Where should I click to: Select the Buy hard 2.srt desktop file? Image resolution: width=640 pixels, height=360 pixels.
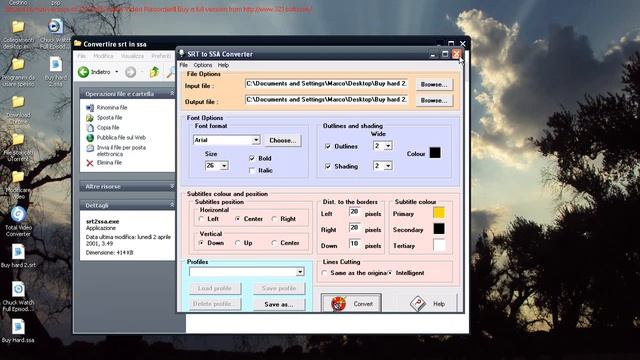pos(18,252)
